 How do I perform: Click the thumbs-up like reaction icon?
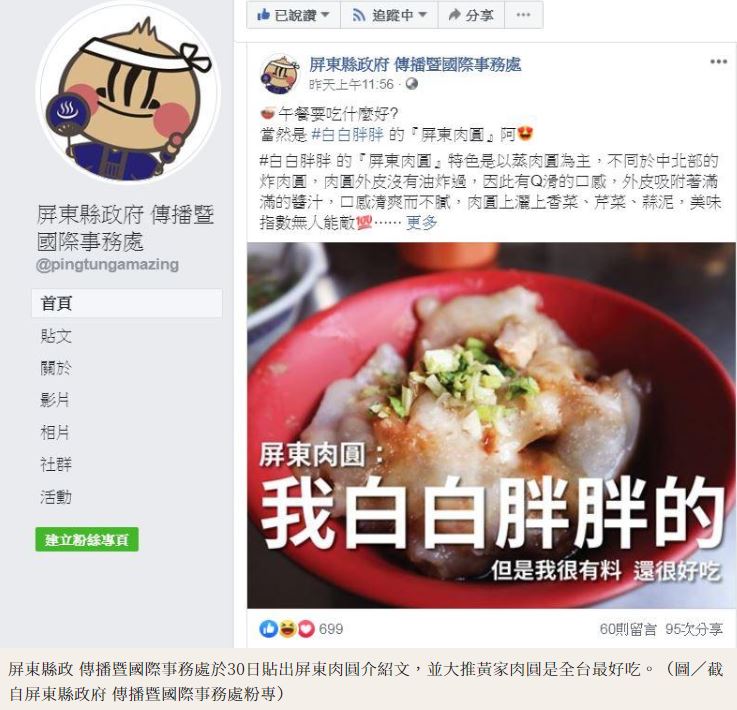(x=268, y=629)
